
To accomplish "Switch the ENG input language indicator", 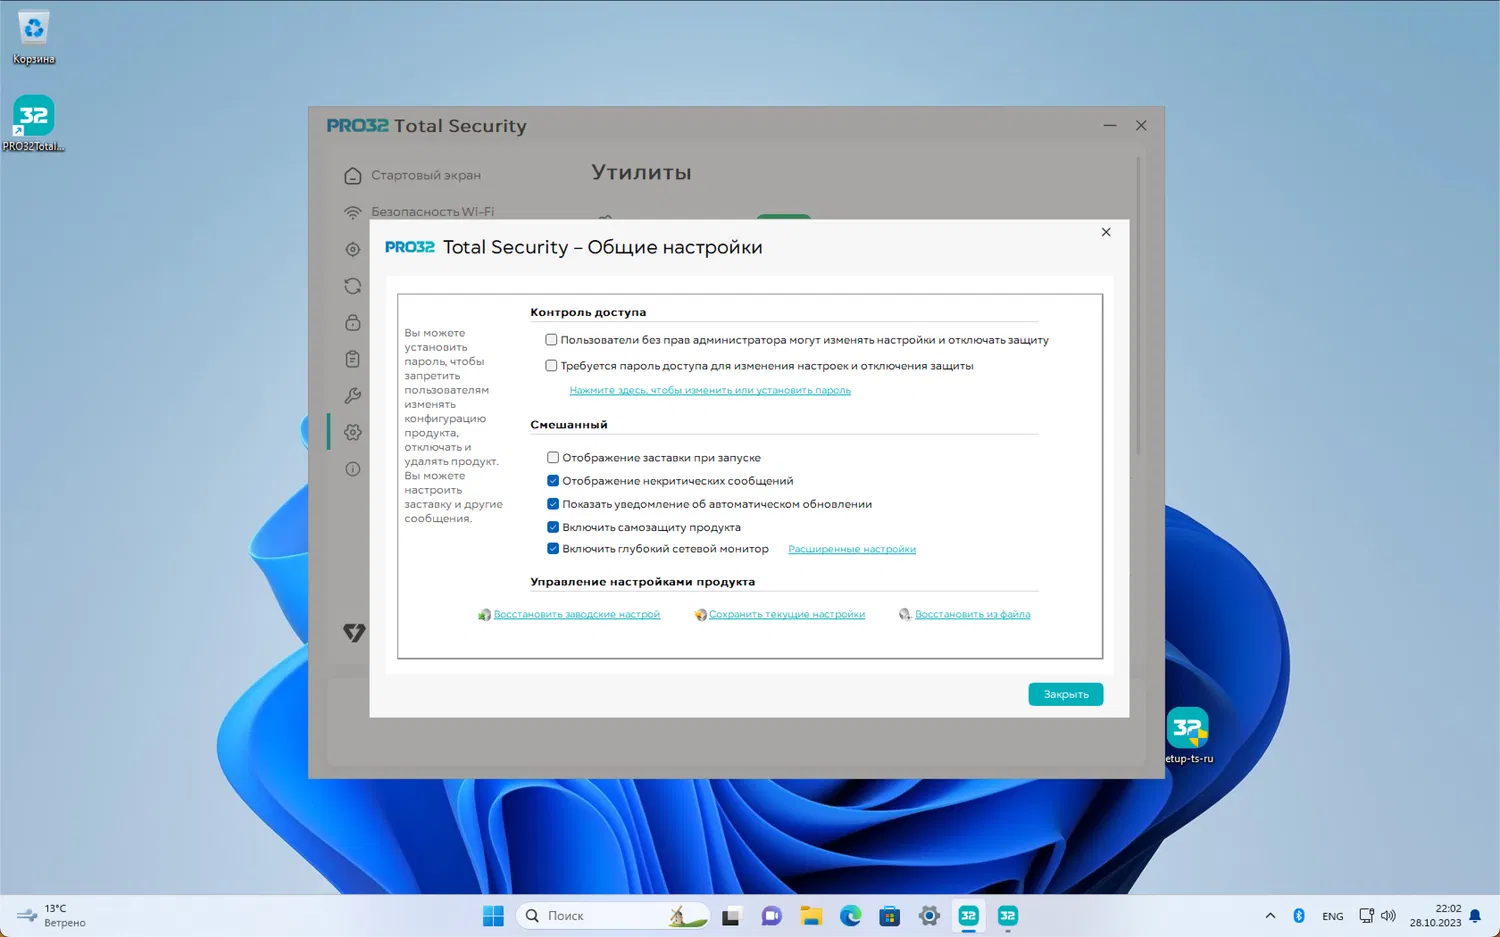I will 1333,916.
